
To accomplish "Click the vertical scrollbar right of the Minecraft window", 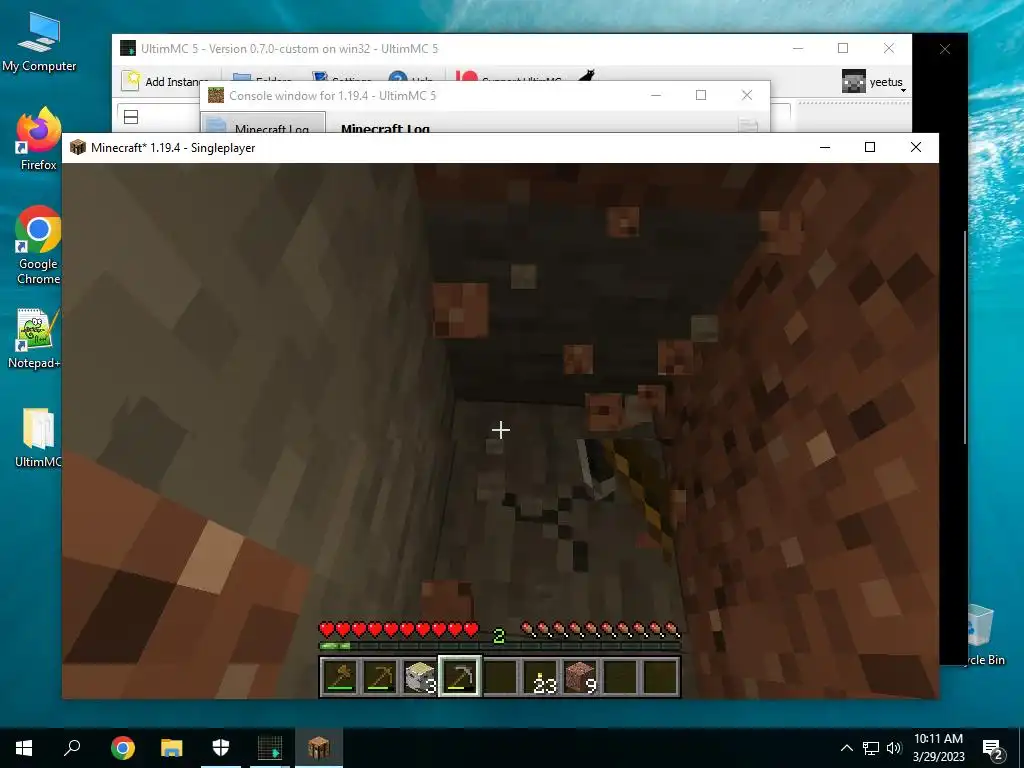I will click(964, 338).
